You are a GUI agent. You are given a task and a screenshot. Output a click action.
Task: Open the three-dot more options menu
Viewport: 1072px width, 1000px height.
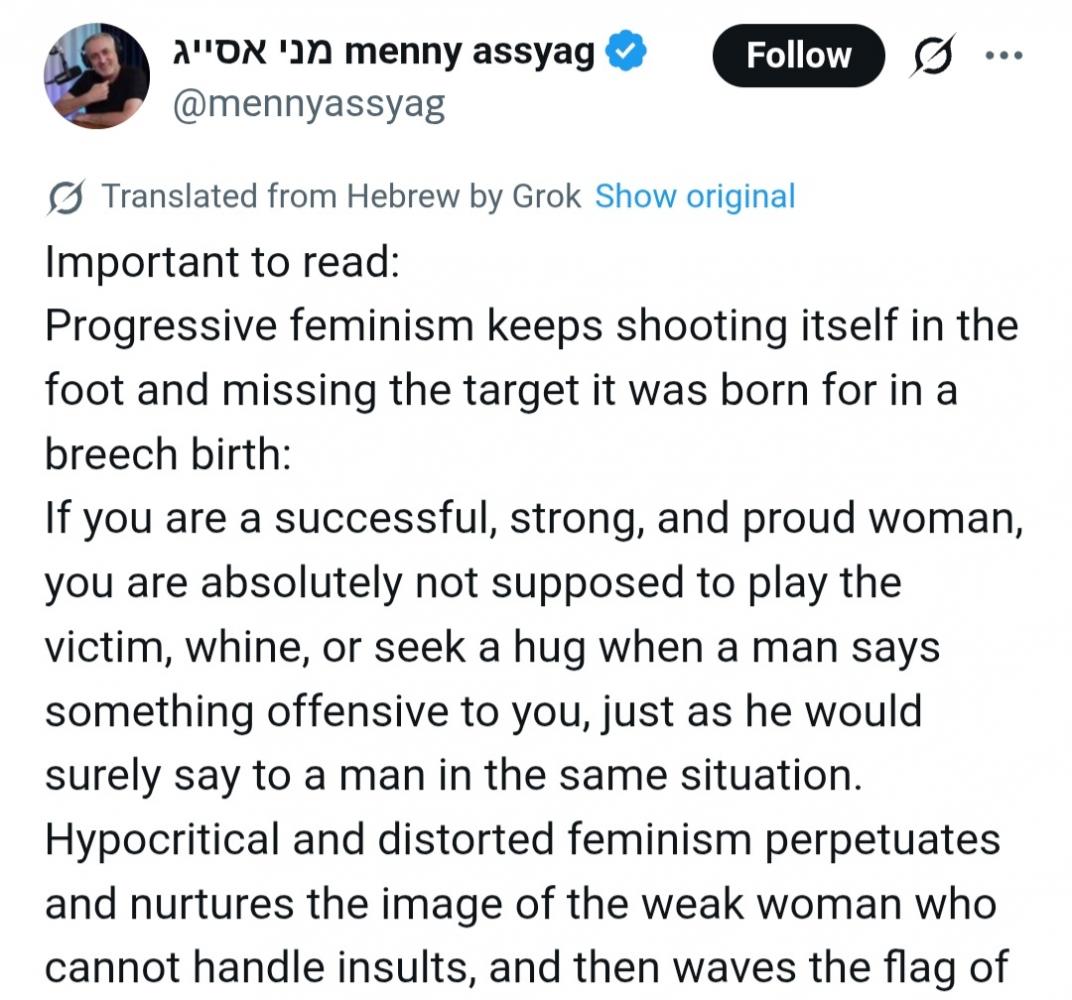1001,56
